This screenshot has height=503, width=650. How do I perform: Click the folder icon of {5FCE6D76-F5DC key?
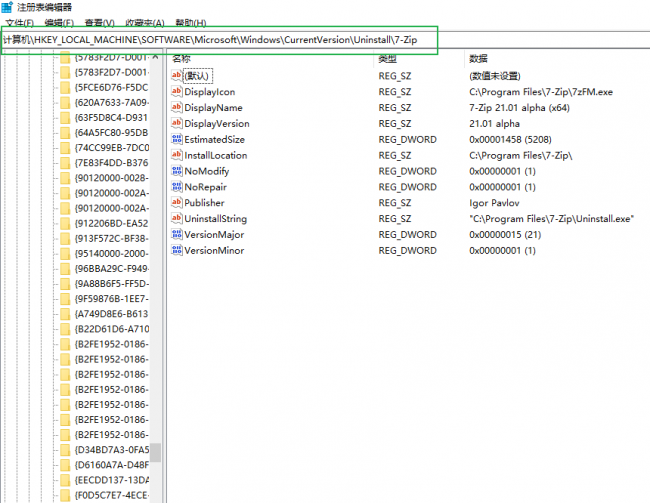65,87
